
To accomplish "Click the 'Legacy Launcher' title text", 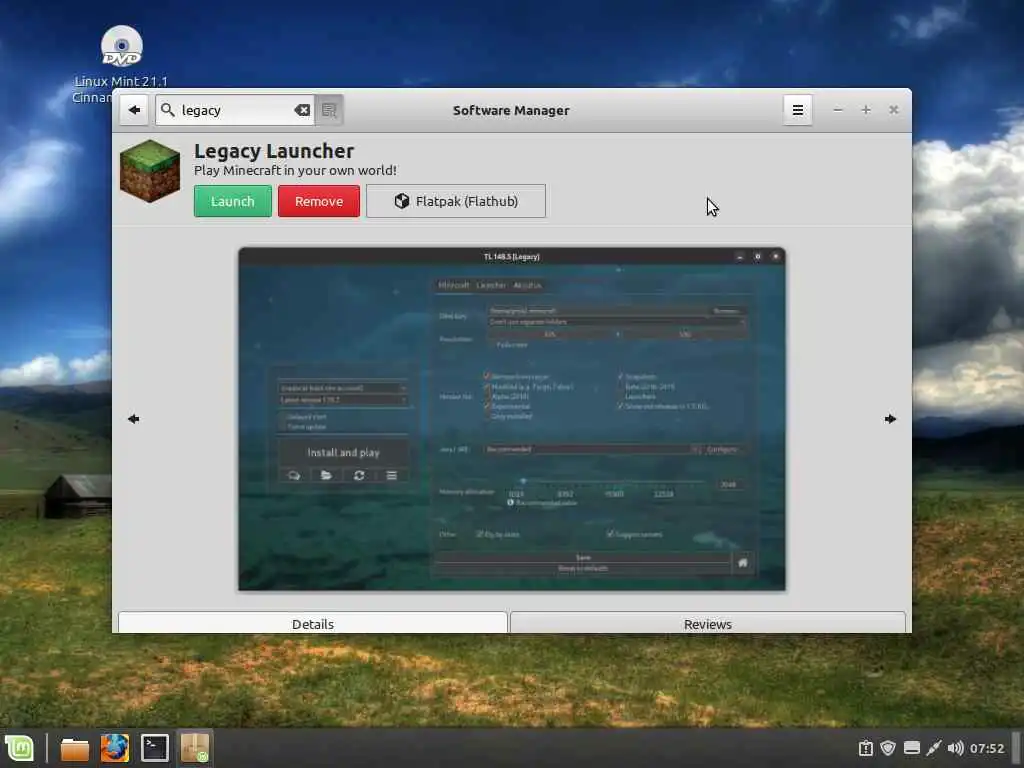I will point(274,151).
